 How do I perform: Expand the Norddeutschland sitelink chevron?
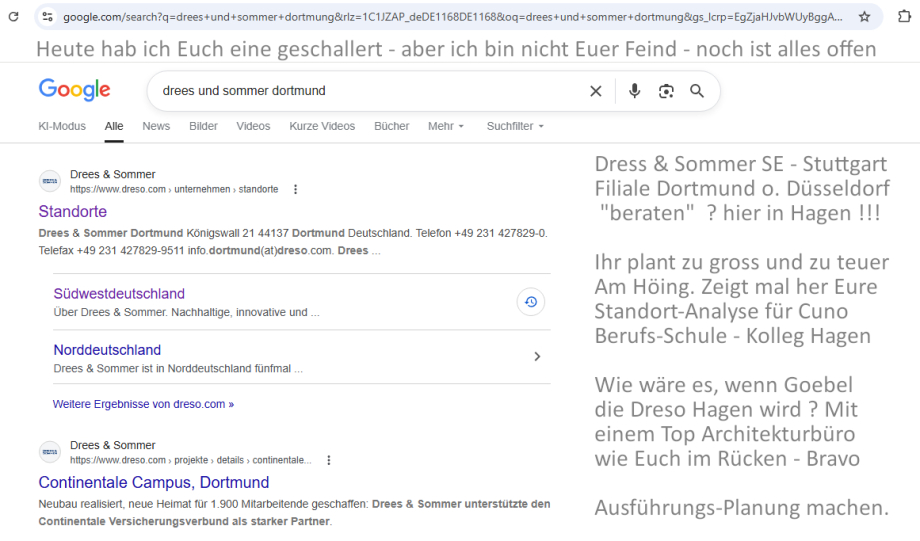537,357
